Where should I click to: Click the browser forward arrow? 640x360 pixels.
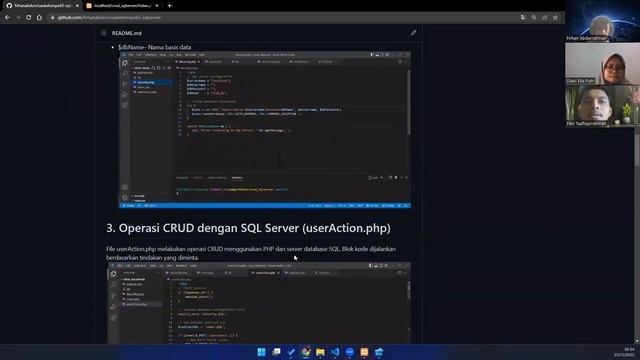tap(18, 18)
